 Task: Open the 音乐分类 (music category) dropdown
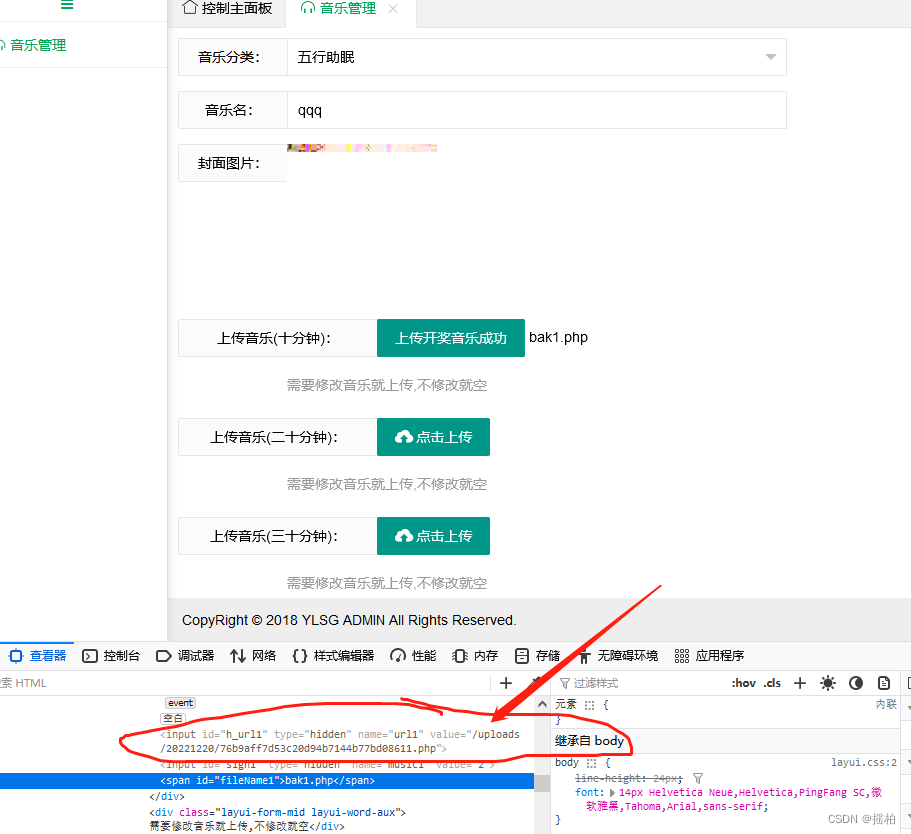(770, 57)
